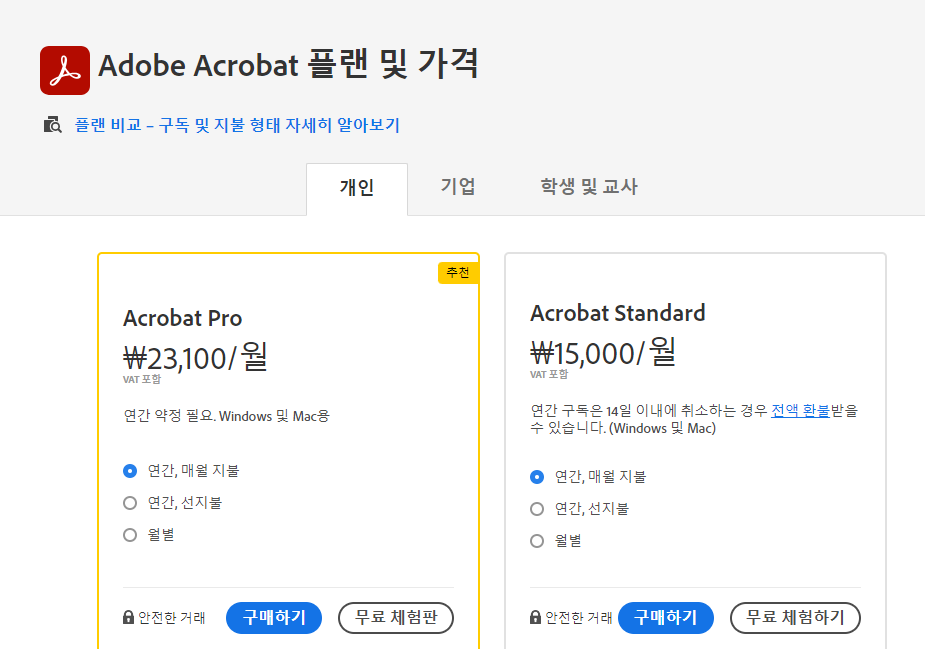Open the 학생 및 교사 tab

(587, 187)
